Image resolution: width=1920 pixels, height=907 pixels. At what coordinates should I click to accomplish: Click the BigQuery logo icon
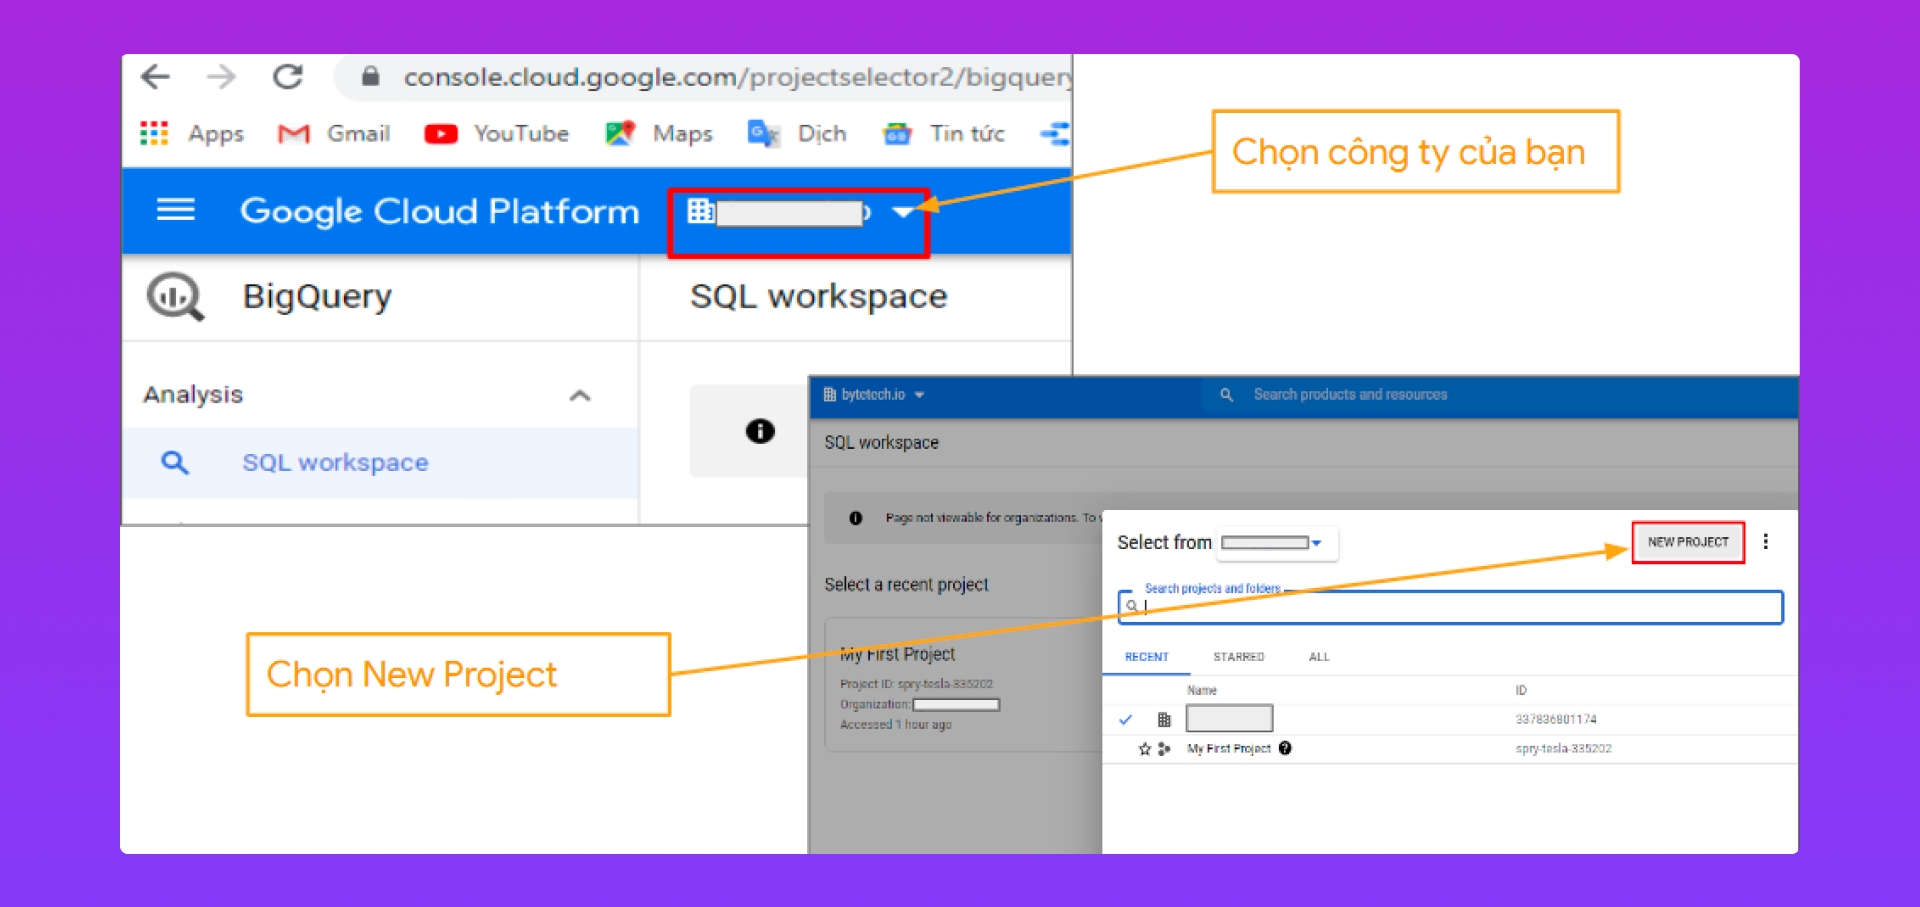coord(175,297)
